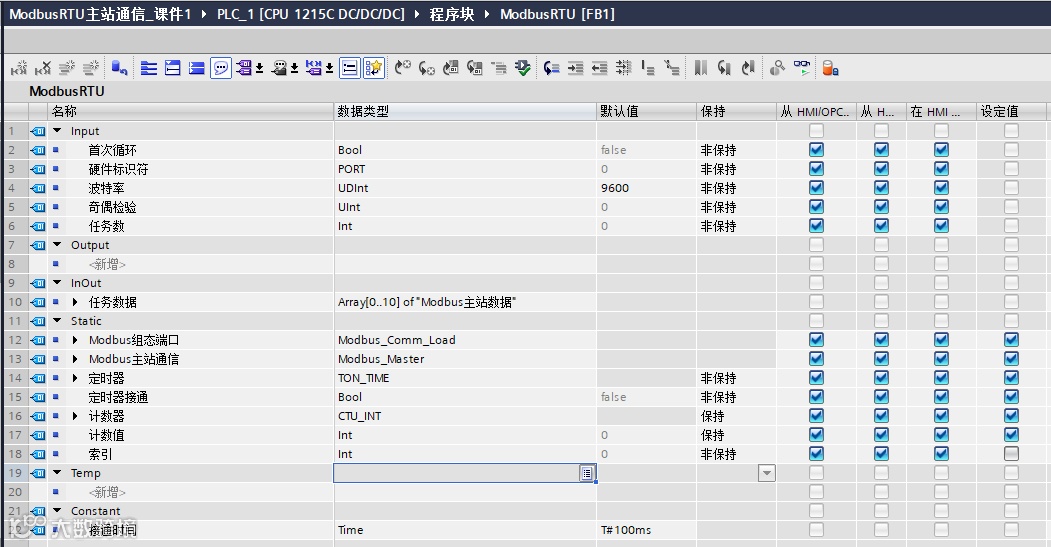This screenshot has width=1051, height=547.
Task: Uncheck HMI/OPC access for 首次循环 row
Action: pos(816,149)
